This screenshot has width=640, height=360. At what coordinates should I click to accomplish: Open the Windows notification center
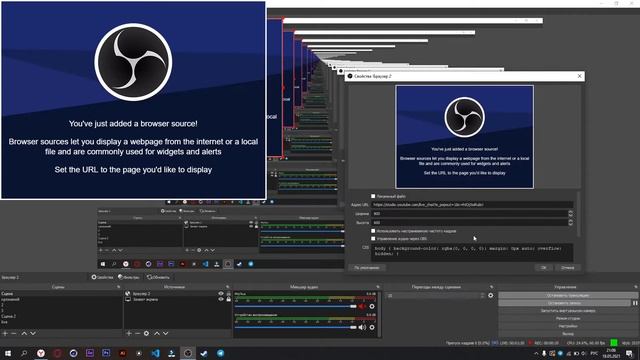pyautogui.click(x=629, y=353)
